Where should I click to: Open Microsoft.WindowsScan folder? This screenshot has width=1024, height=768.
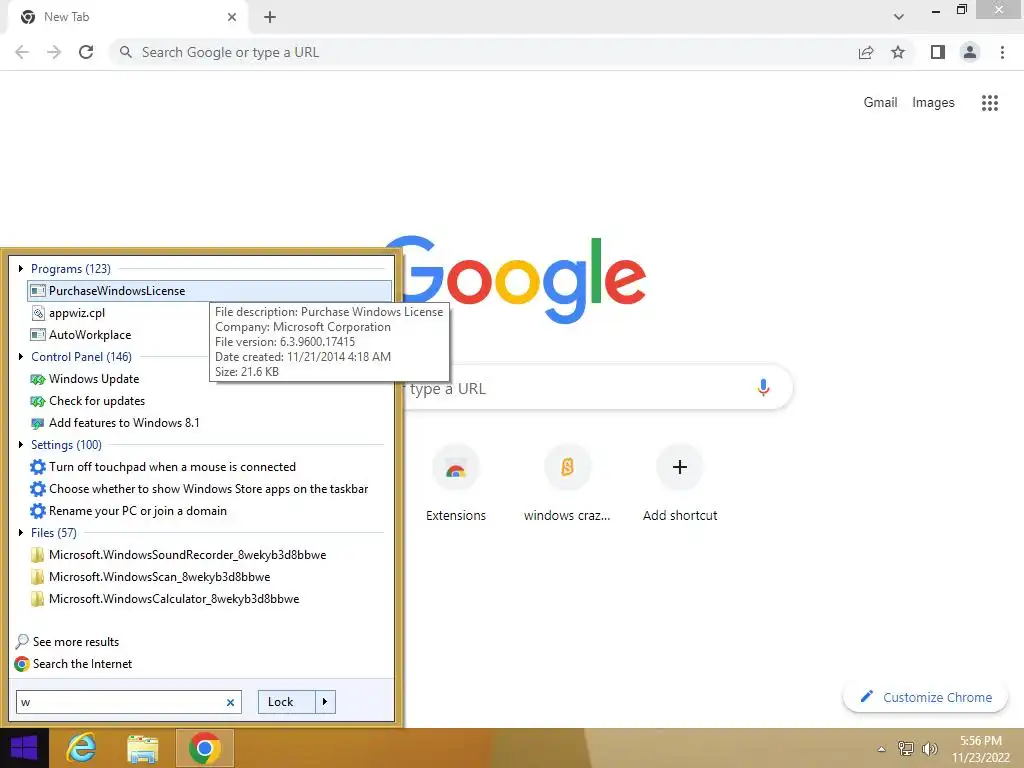coord(150,577)
